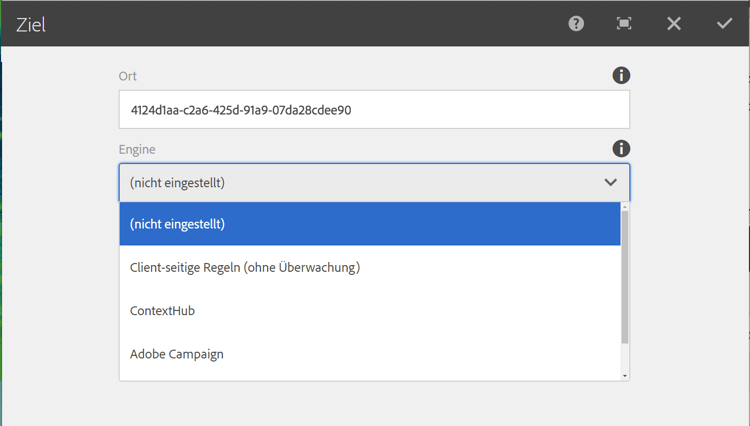This screenshot has height=426, width=750.
Task: Toggle fullscreen mode for the Ziel dialog
Action: pyautogui.click(x=624, y=23)
